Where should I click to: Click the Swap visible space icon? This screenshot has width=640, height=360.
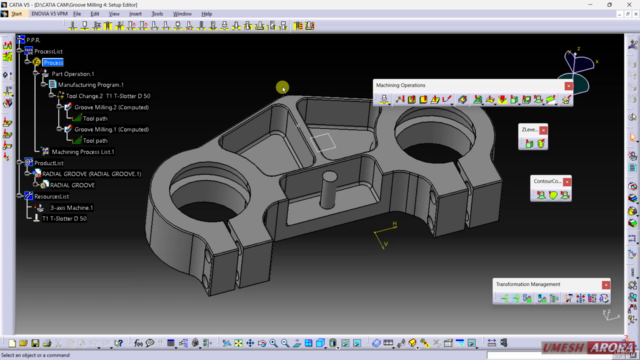[x=357, y=343]
